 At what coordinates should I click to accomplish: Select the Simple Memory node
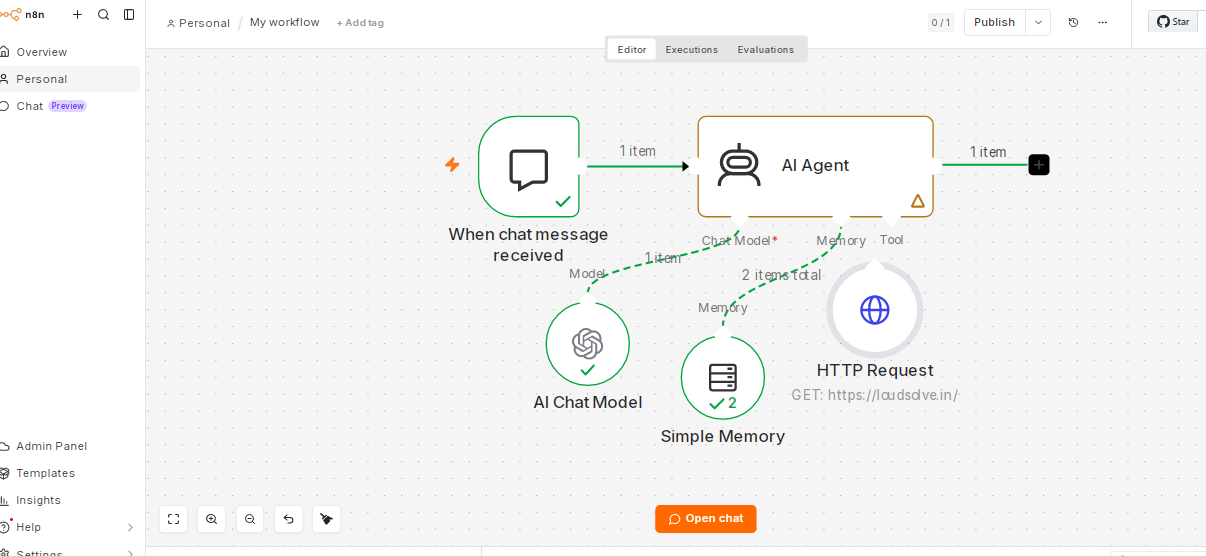723,378
